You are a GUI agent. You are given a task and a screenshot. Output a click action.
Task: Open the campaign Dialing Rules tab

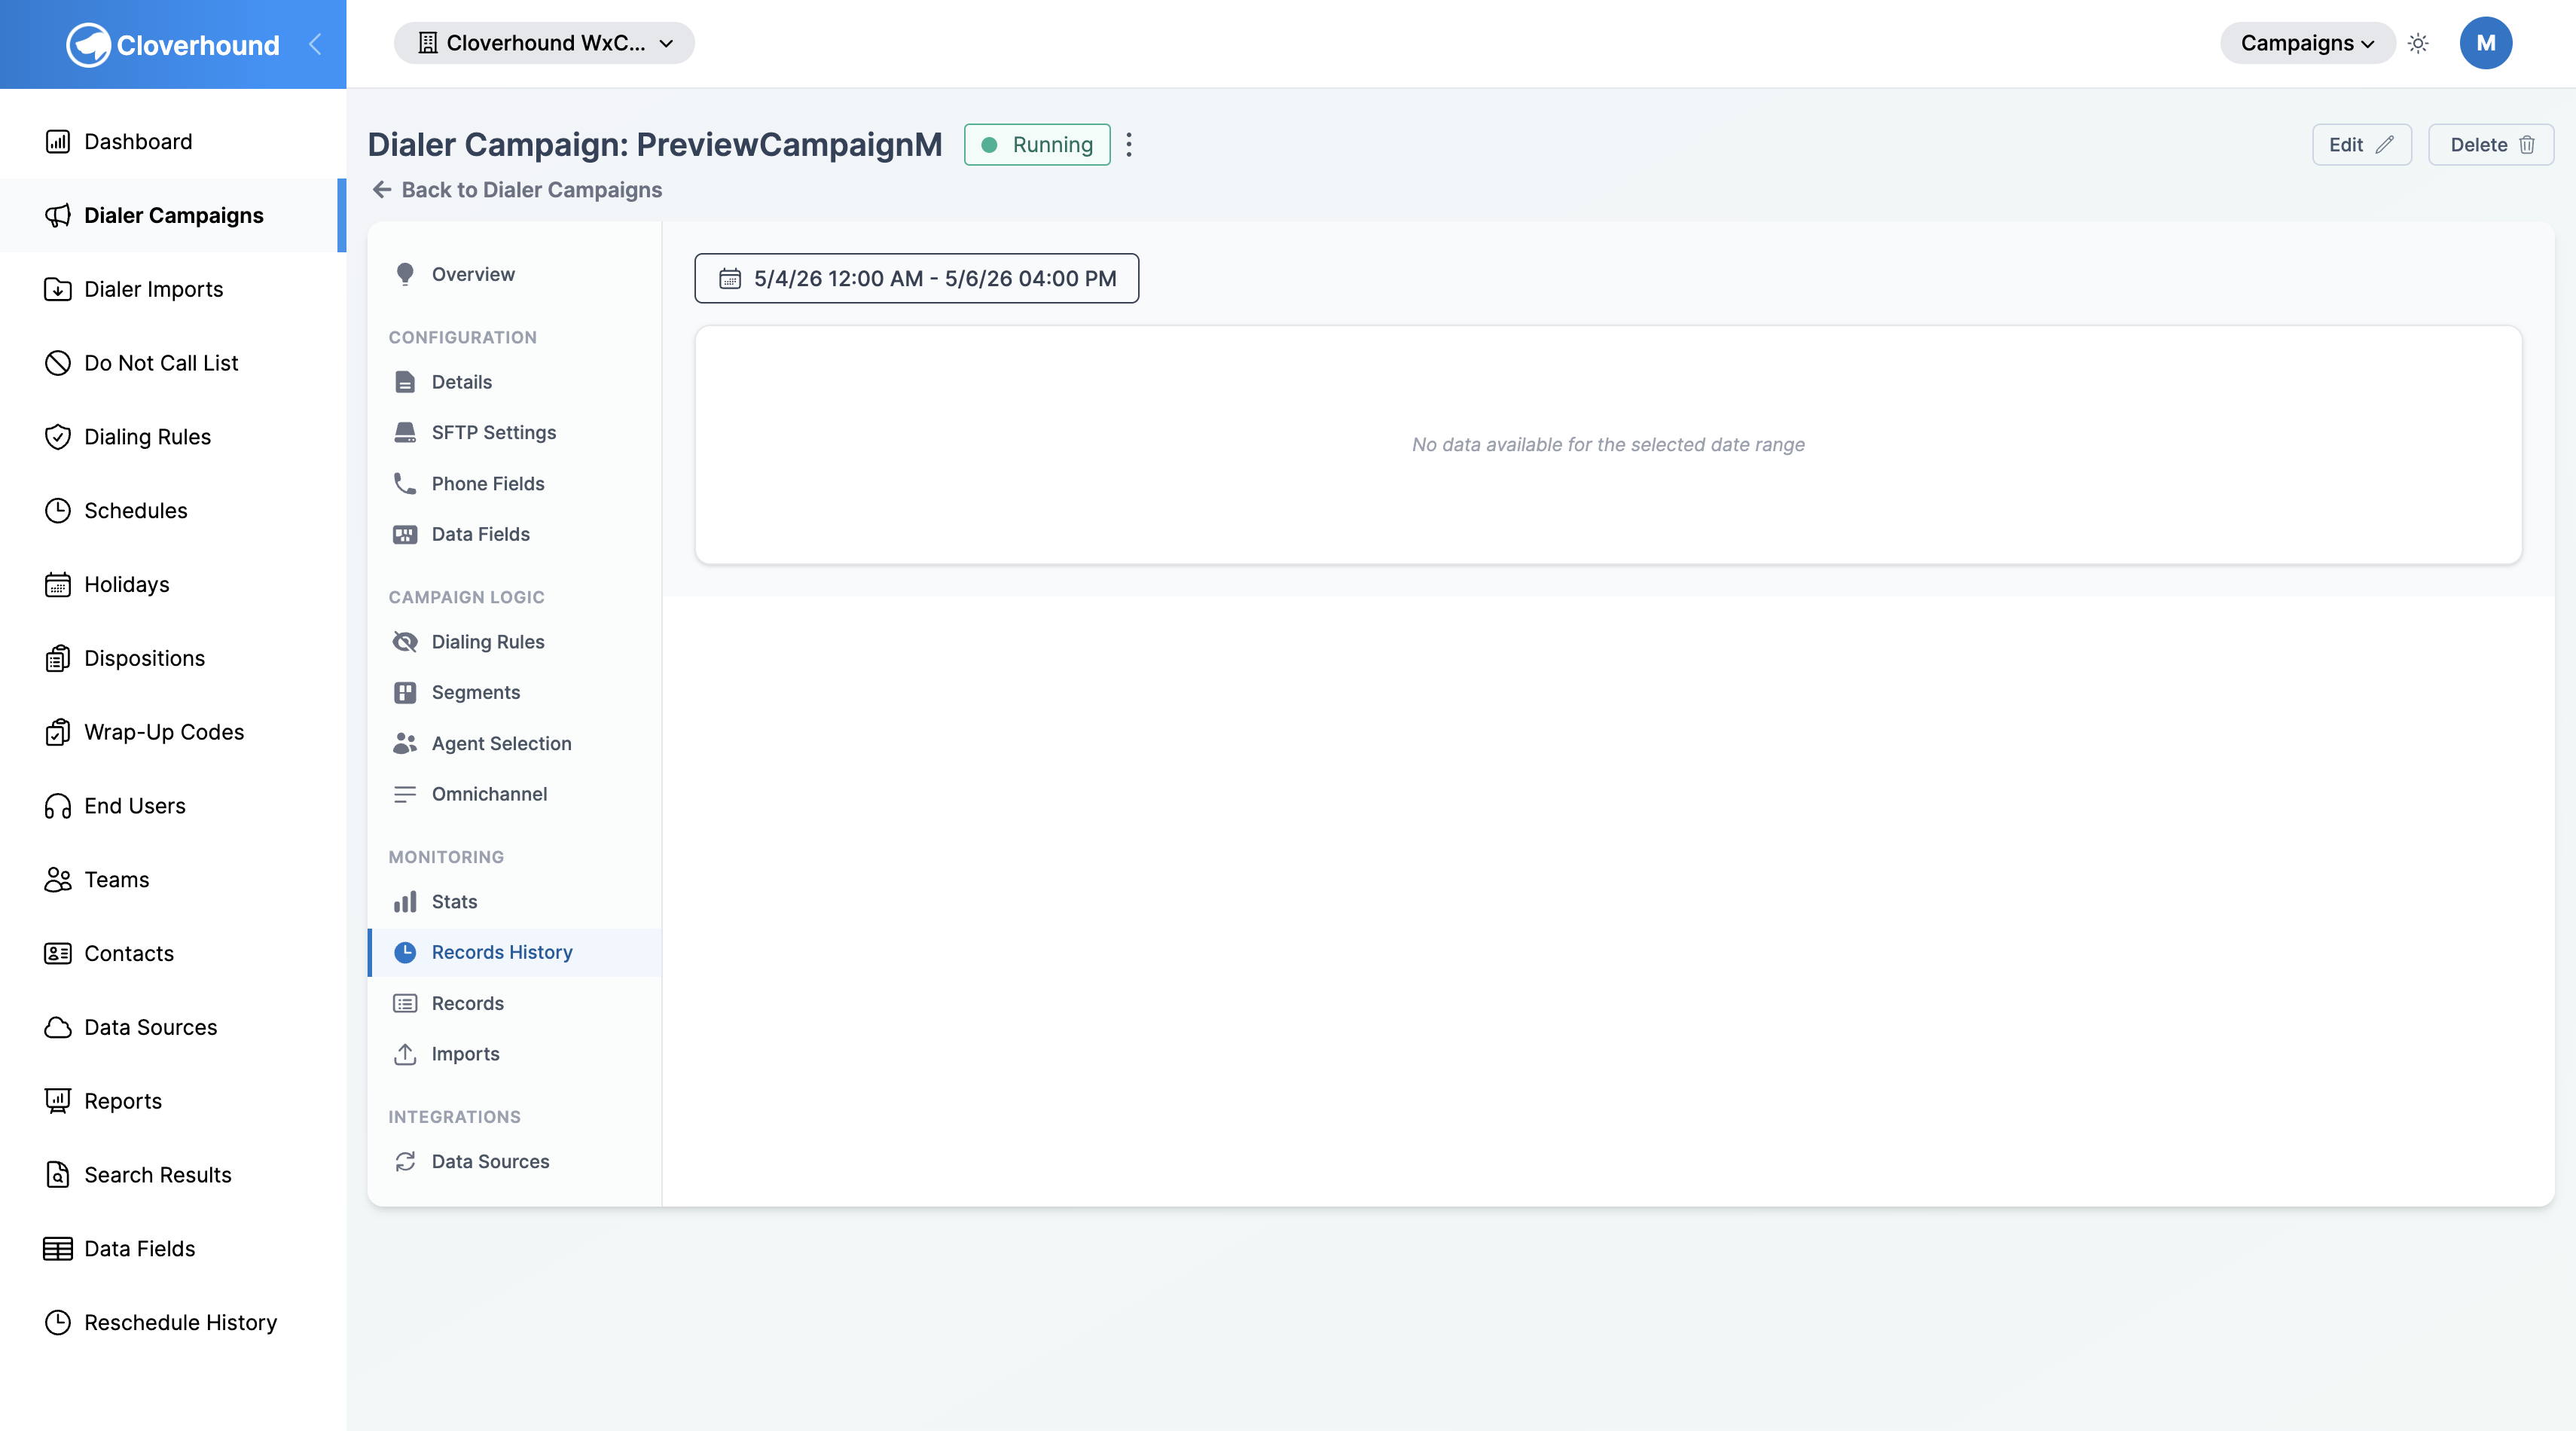coord(515,642)
